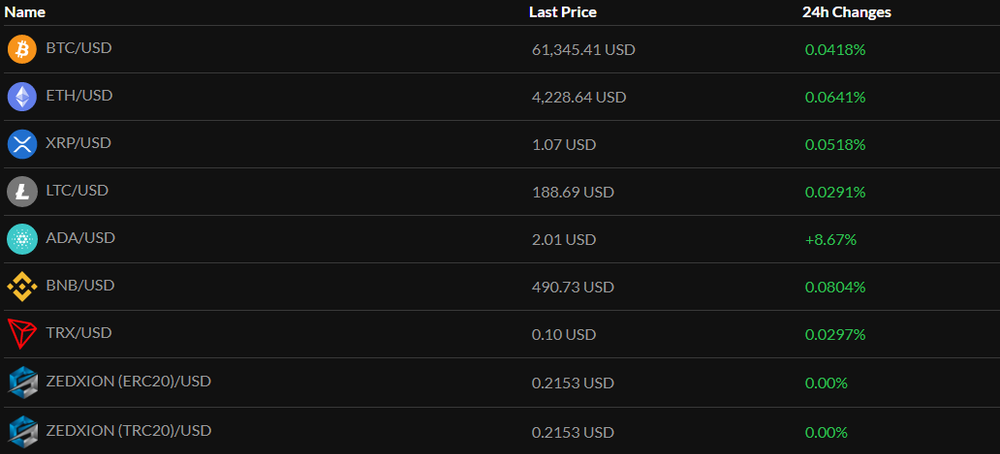Image resolution: width=1000 pixels, height=454 pixels.
Task: Click the BNB/USD 0.0804% change value
Action: point(835,287)
